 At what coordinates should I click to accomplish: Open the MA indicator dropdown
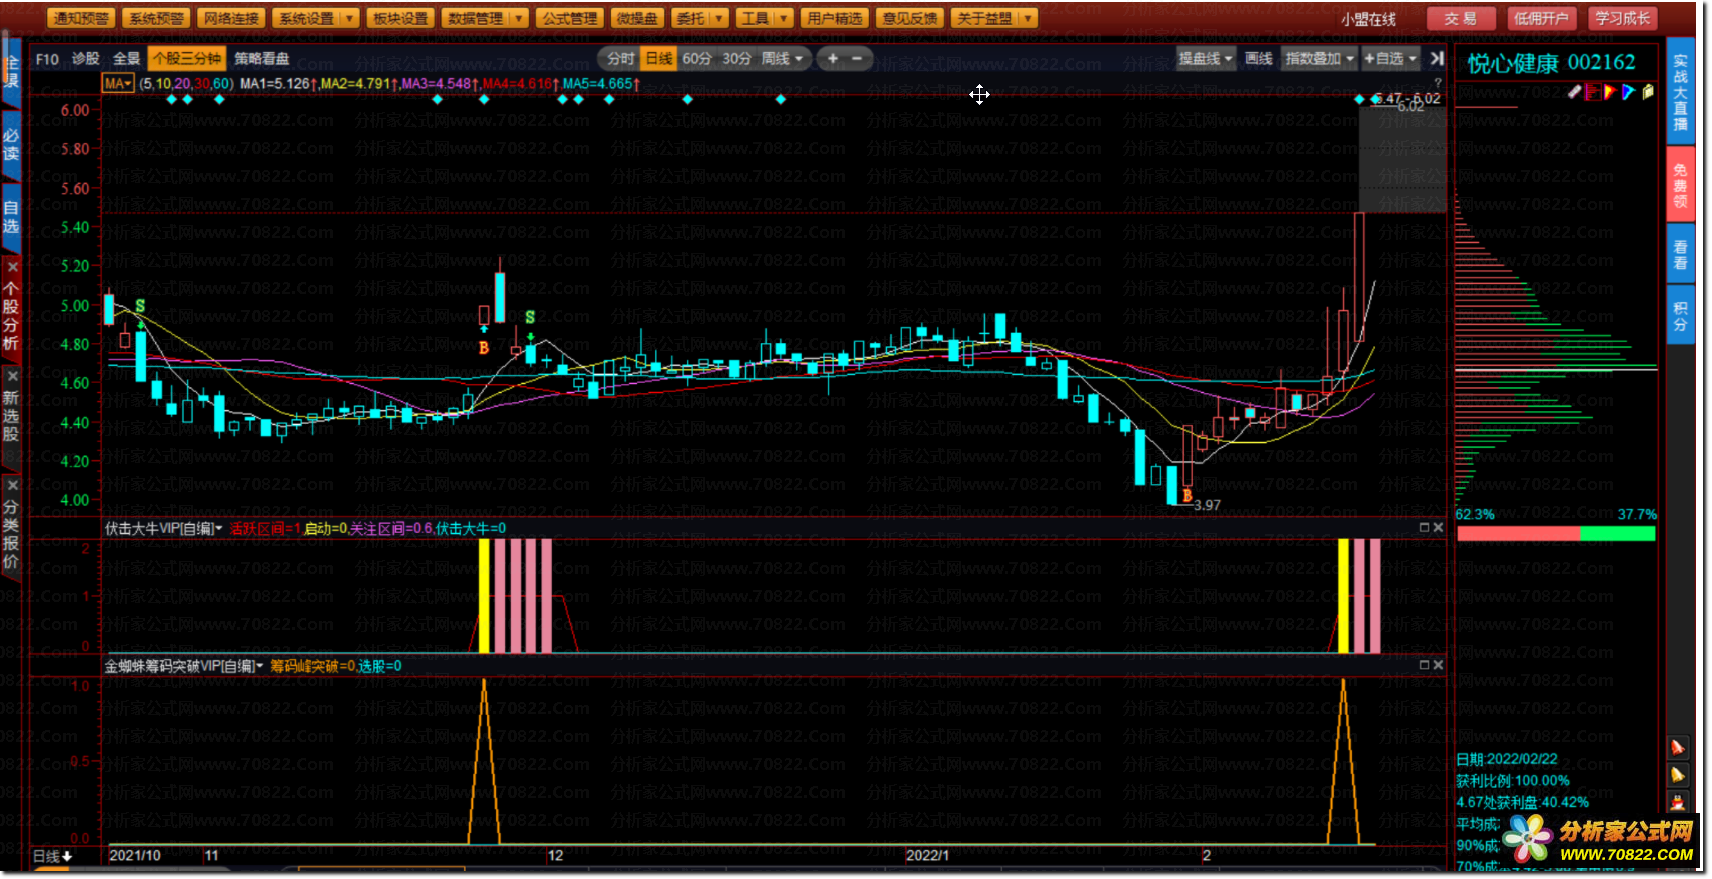click(x=118, y=84)
